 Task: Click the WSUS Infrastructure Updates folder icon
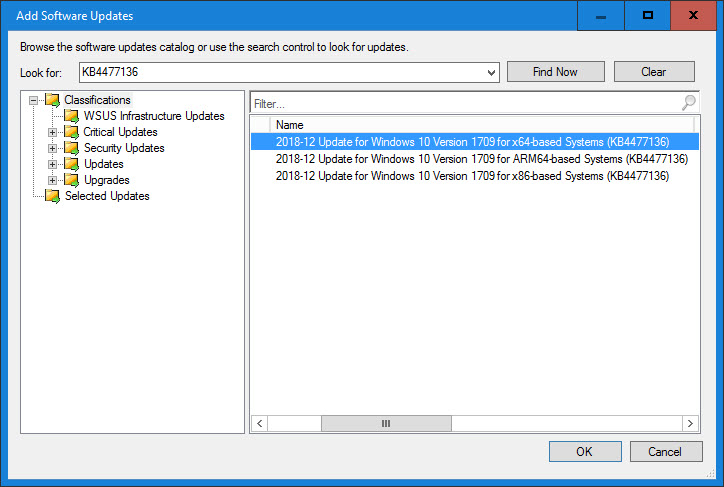(x=71, y=116)
